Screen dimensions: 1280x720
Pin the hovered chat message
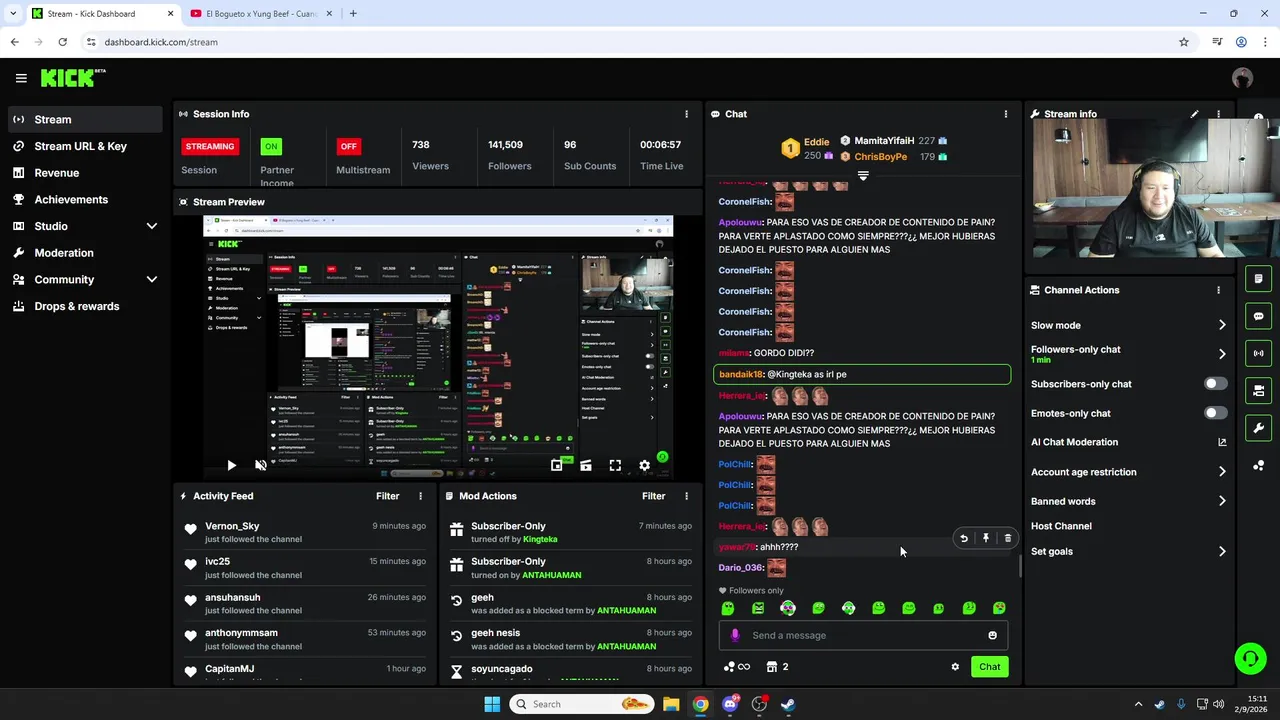[986, 538]
